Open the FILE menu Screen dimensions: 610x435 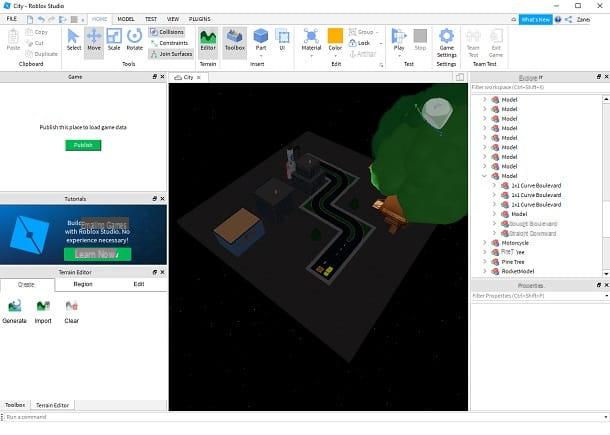coord(12,19)
